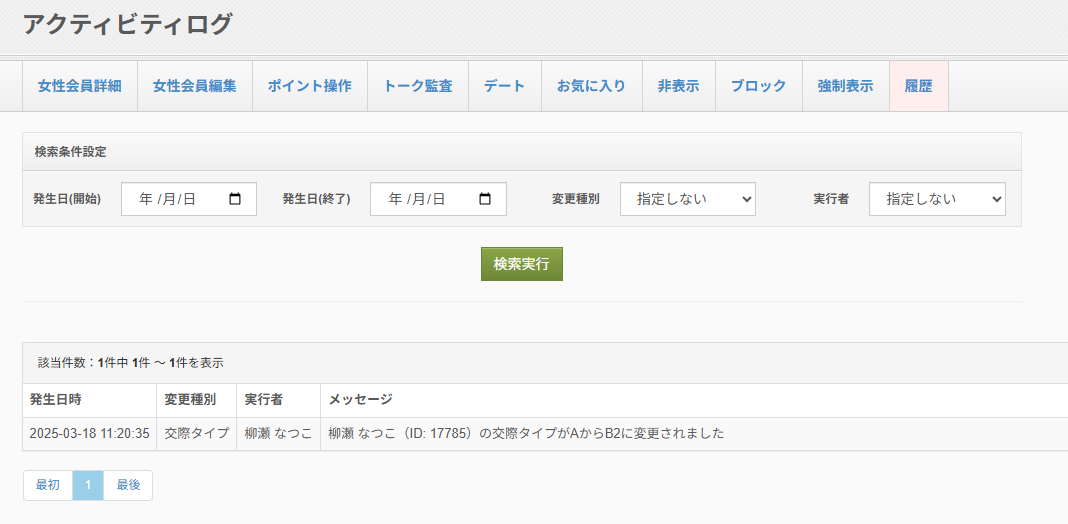Select the トーク監査 tab
This screenshot has width=1068, height=524.
point(418,86)
